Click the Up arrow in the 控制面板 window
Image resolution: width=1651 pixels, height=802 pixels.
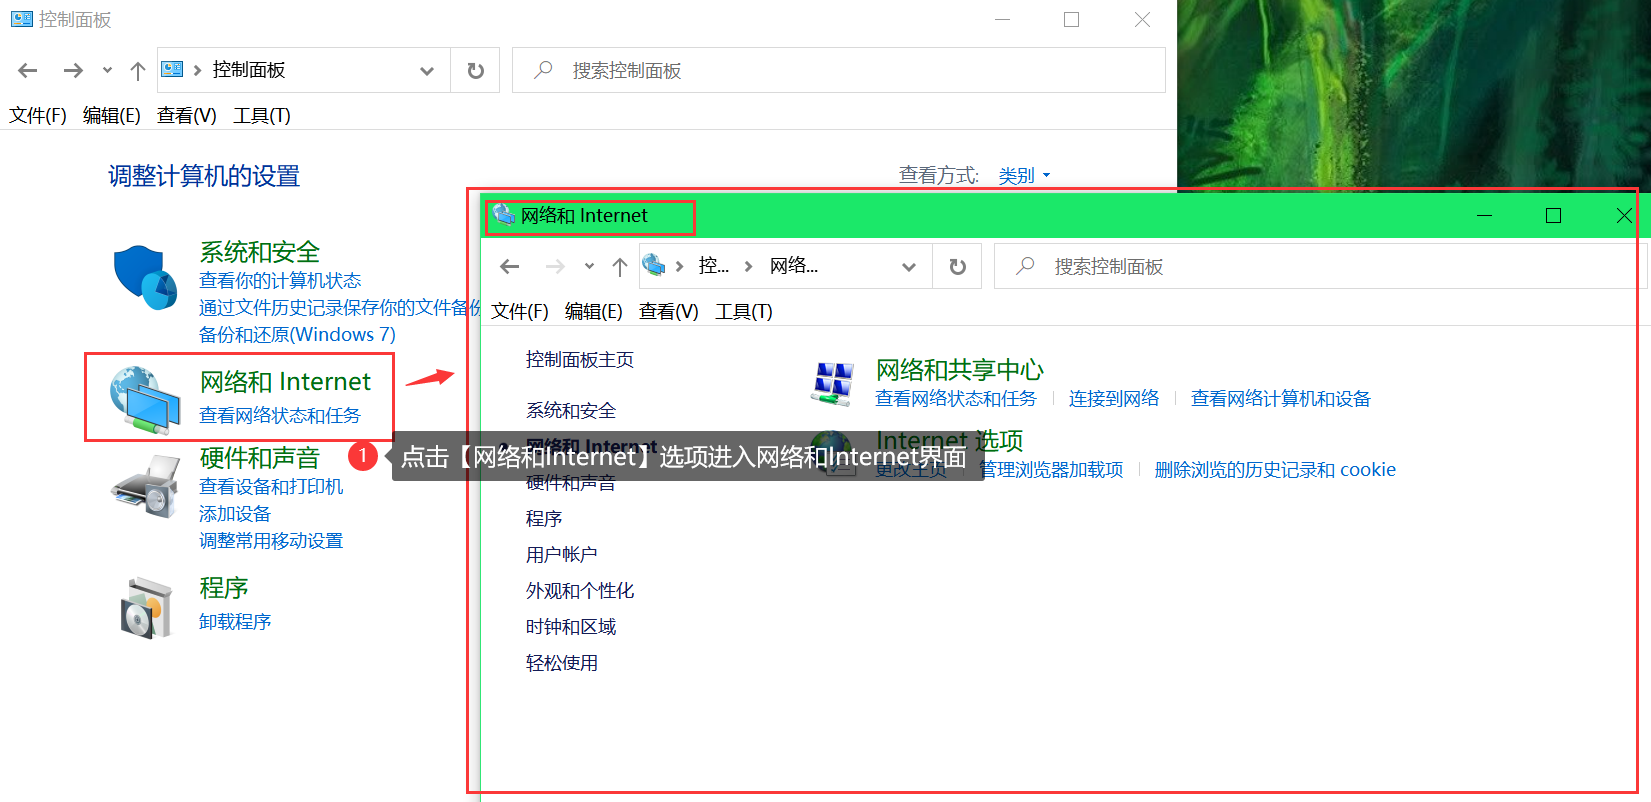(x=138, y=70)
